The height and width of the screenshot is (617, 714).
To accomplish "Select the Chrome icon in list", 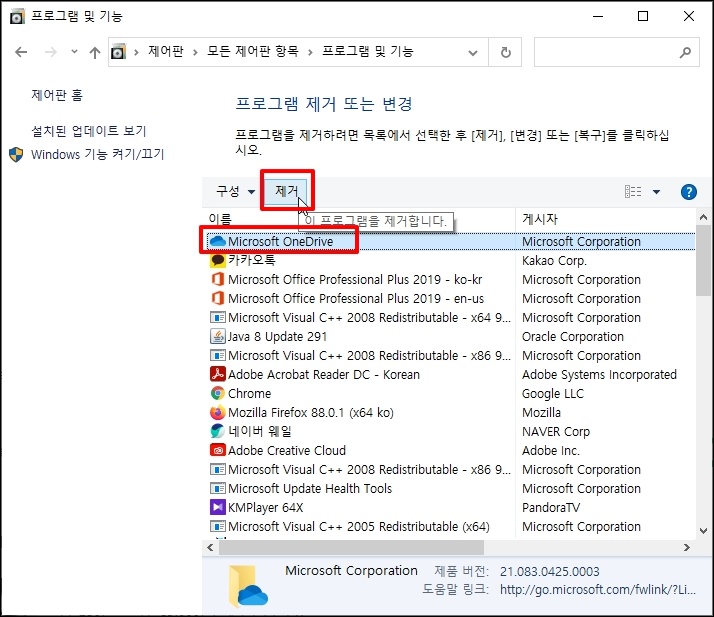I will coord(218,393).
